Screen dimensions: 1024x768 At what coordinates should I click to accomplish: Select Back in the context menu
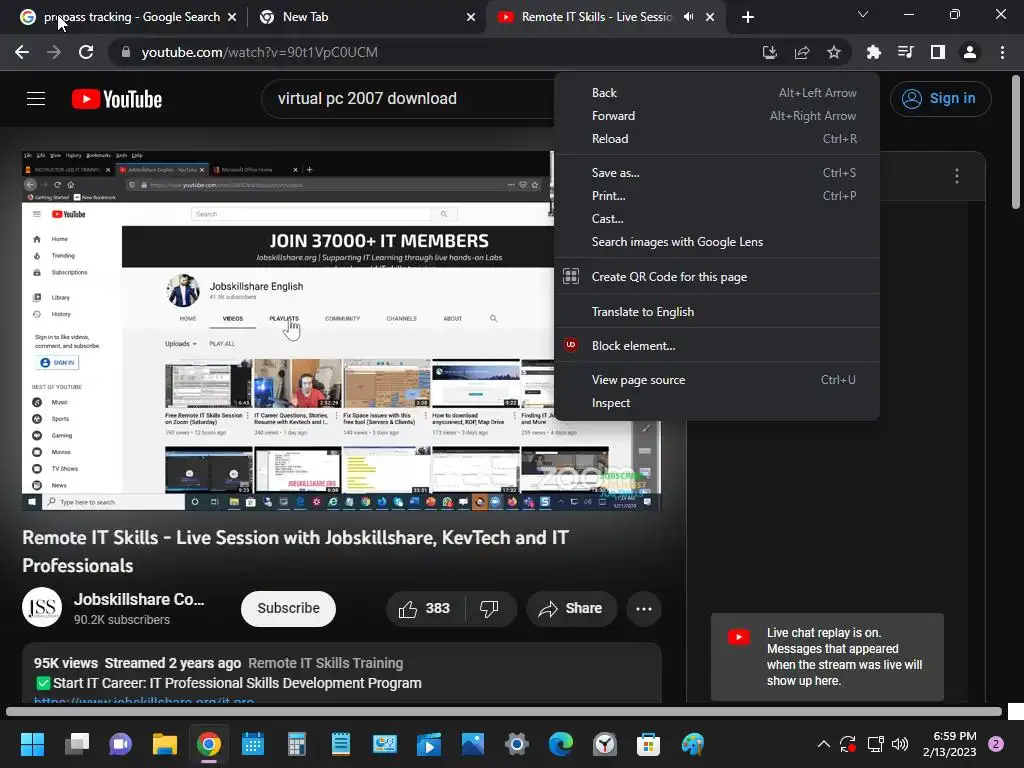click(x=717, y=93)
